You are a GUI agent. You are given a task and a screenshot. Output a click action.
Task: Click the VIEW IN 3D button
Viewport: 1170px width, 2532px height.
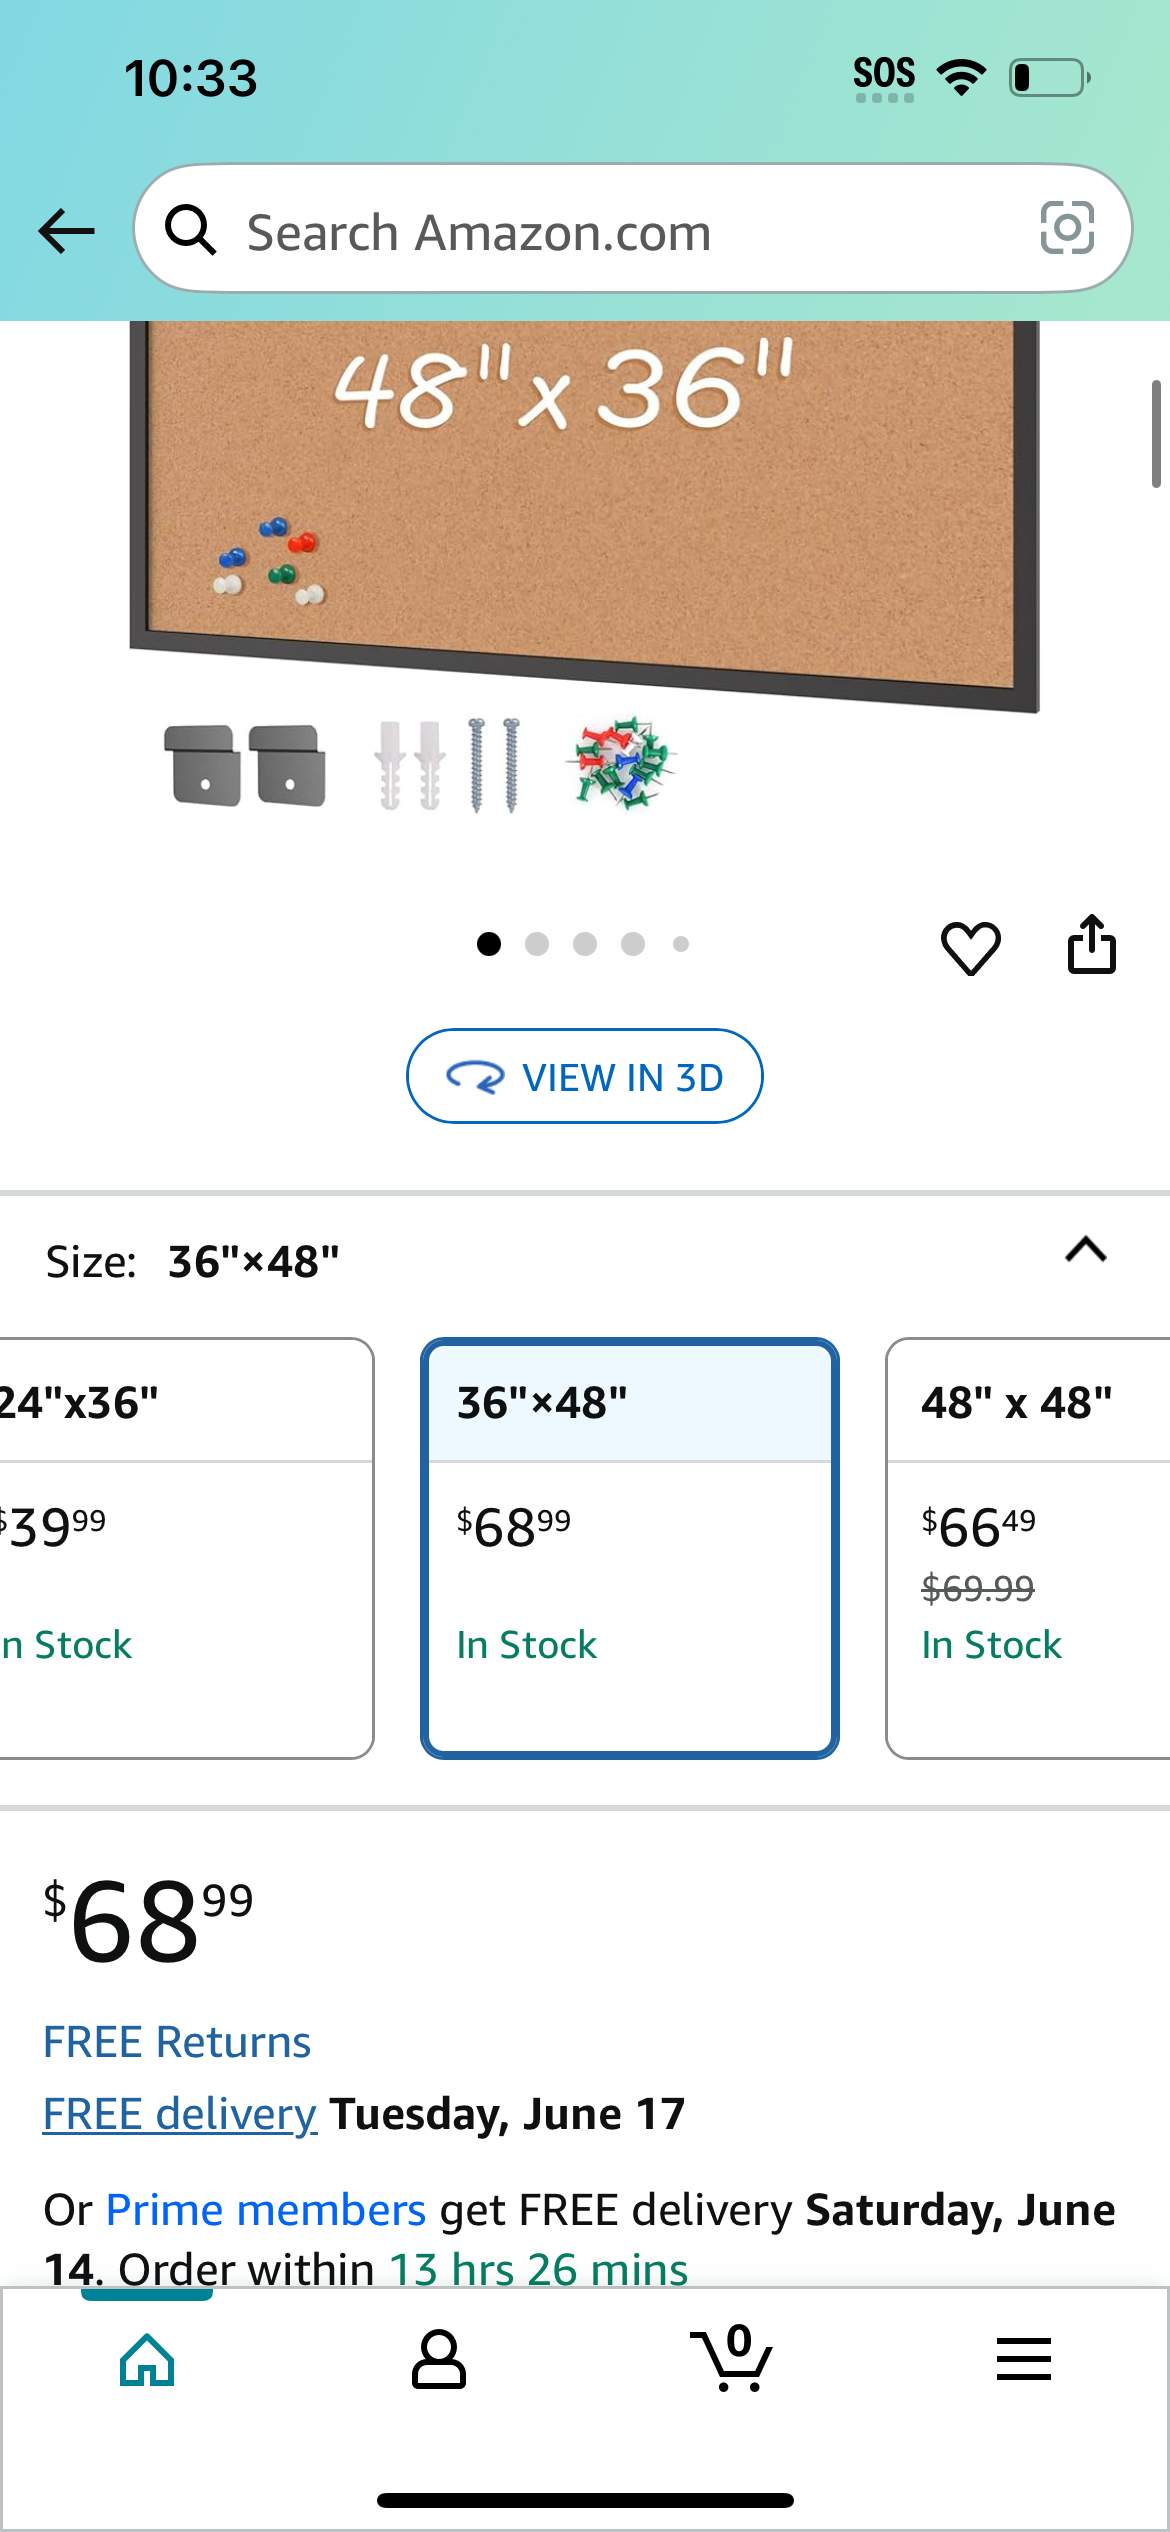pyautogui.click(x=585, y=1076)
